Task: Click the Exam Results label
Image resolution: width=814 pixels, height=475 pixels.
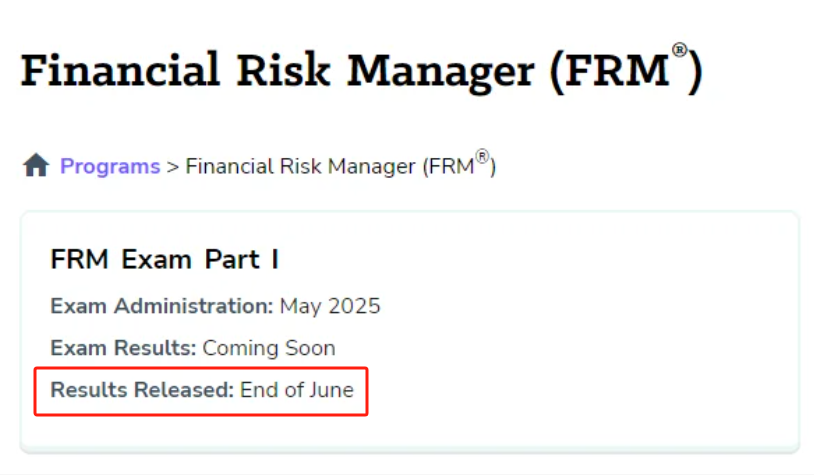Action: pyautogui.click(x=123, y=348)
